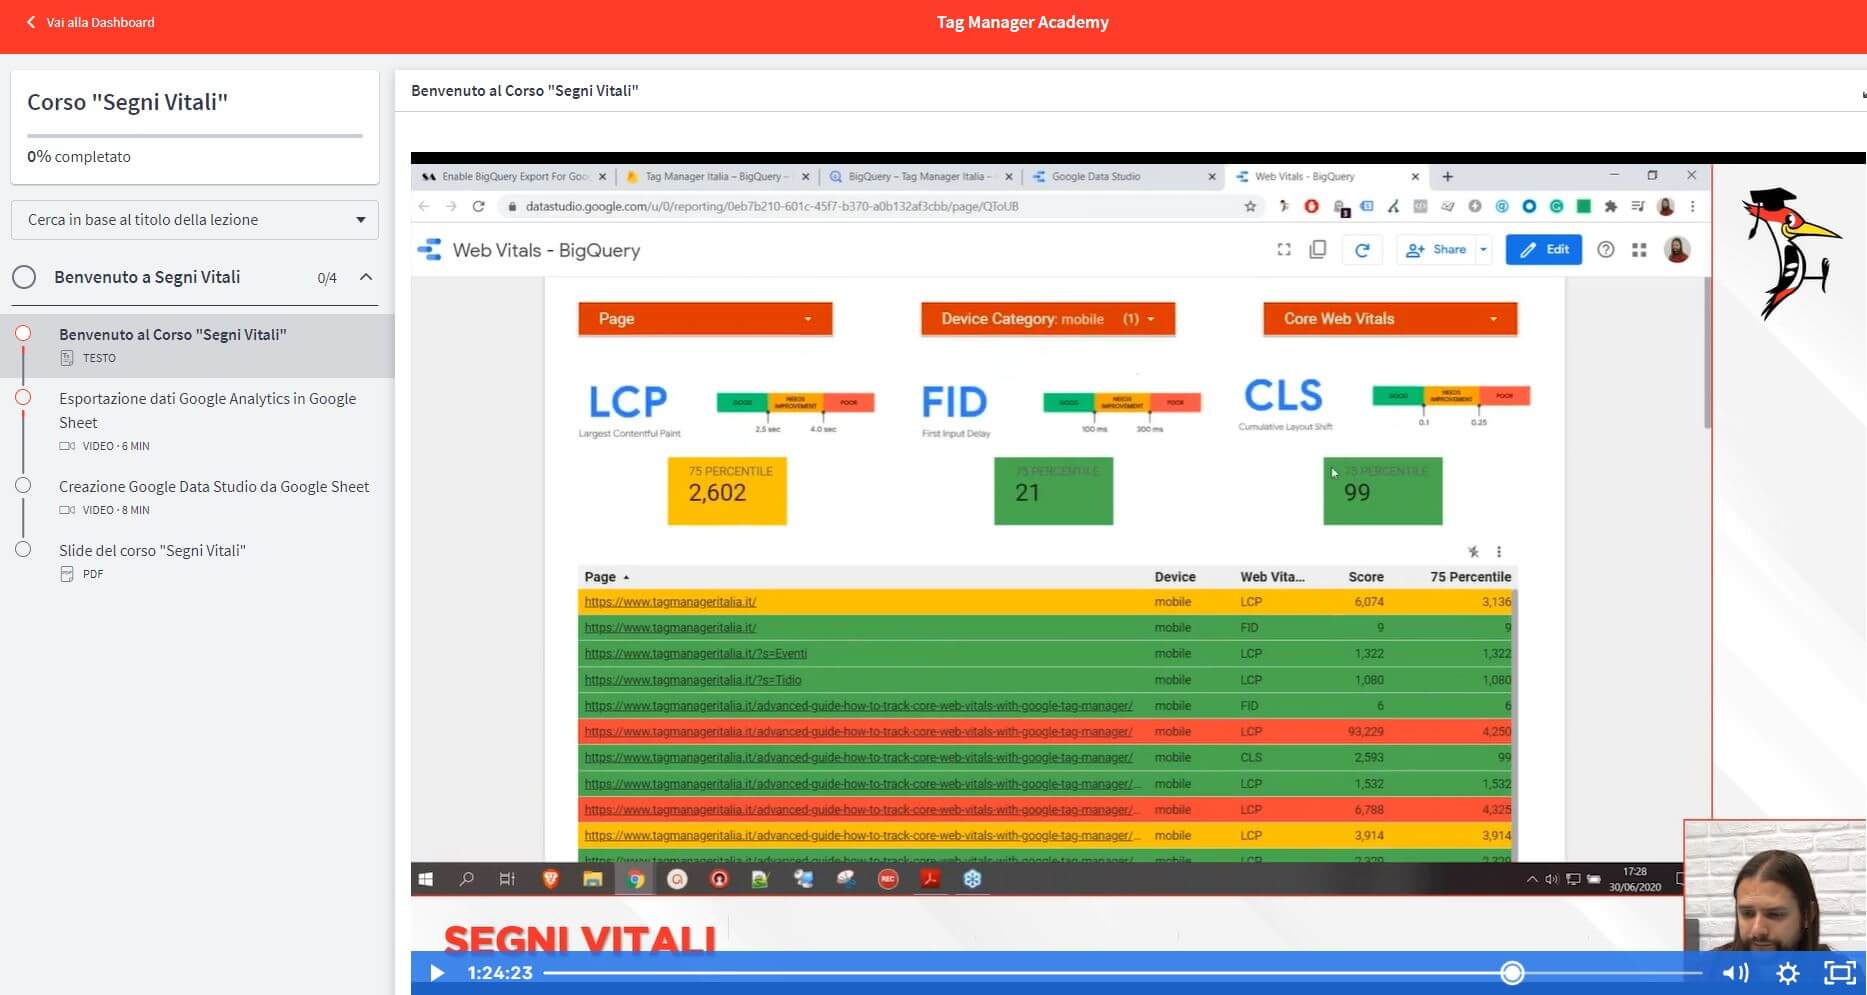This screenshot has width=1867, height=995.
Task: Switch to BigQuery – Tag Manager Italia tab
Action: 920,176
